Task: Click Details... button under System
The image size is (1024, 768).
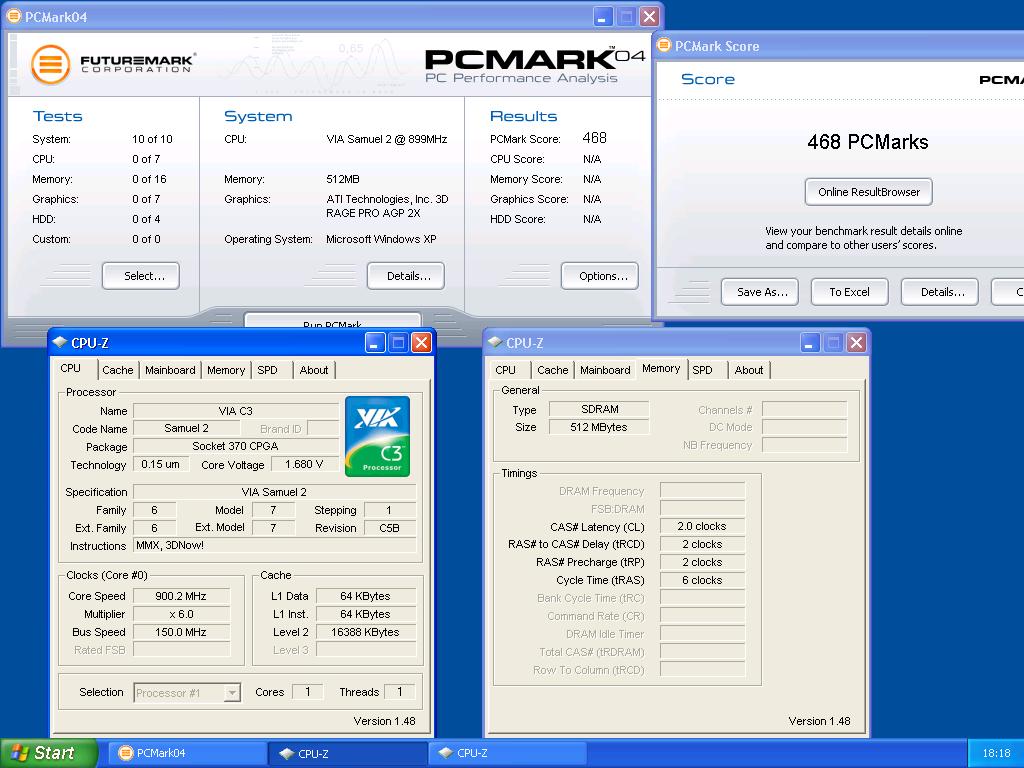Action: [x=406, y=276]
